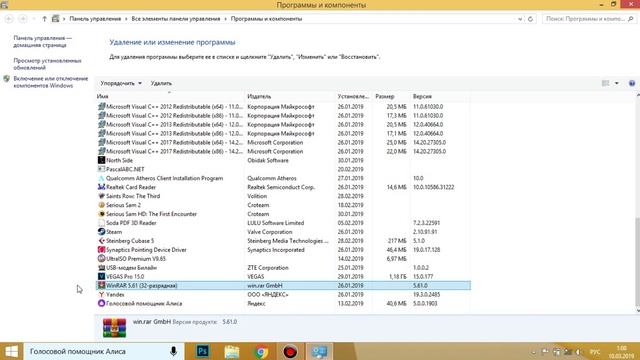Click the large WinRAR details pane thumbnail
The height and width of the screenshot is (360, 640).
pyautogui.click(x=114, y=328)
